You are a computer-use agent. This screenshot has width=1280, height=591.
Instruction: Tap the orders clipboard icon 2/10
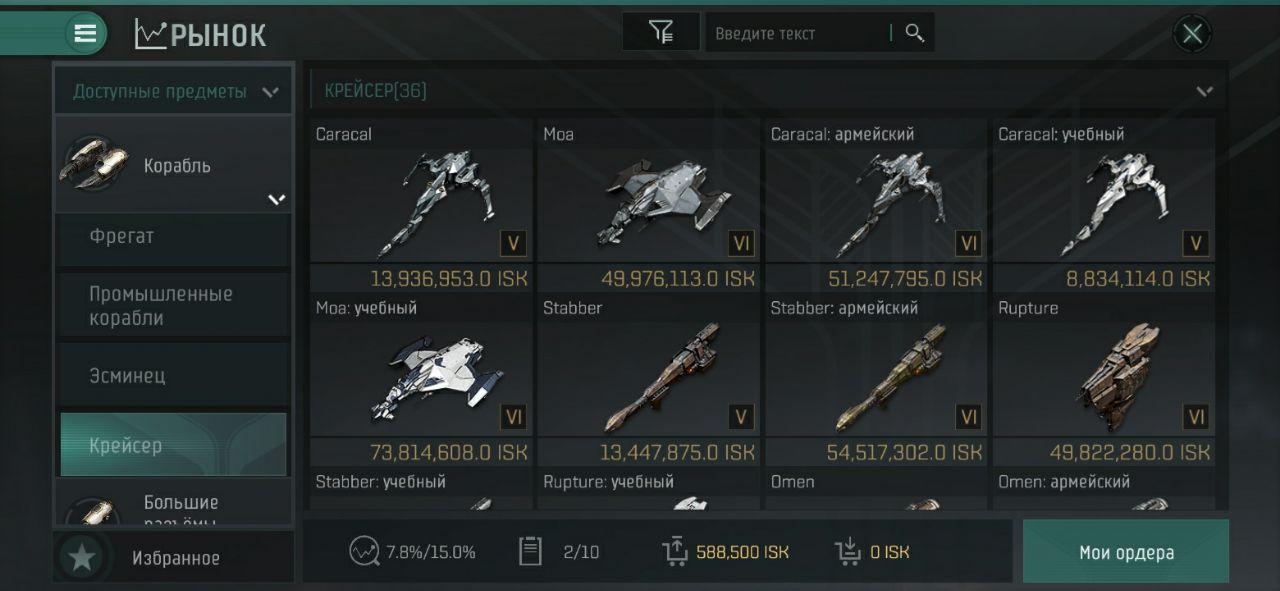(x=530, y=551)
